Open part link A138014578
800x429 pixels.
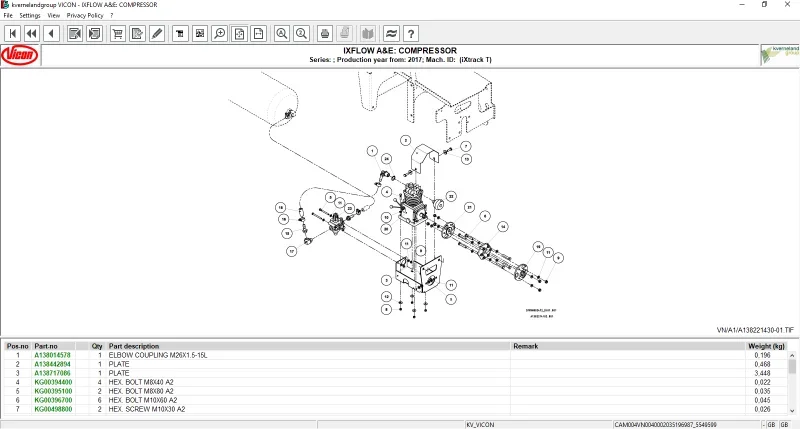click(x=53, y=355)
